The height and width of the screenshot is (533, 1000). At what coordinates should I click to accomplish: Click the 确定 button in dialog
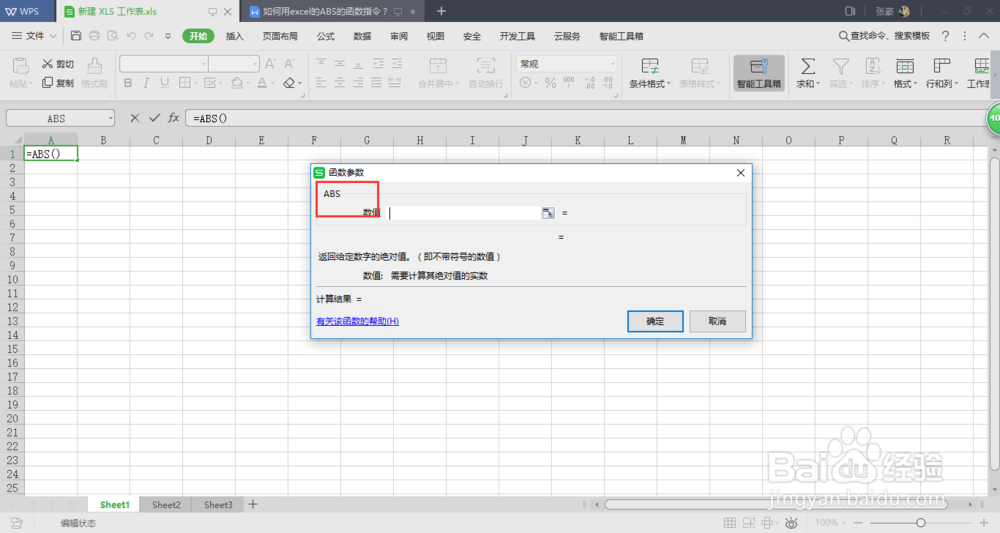[x=655, y=321]
